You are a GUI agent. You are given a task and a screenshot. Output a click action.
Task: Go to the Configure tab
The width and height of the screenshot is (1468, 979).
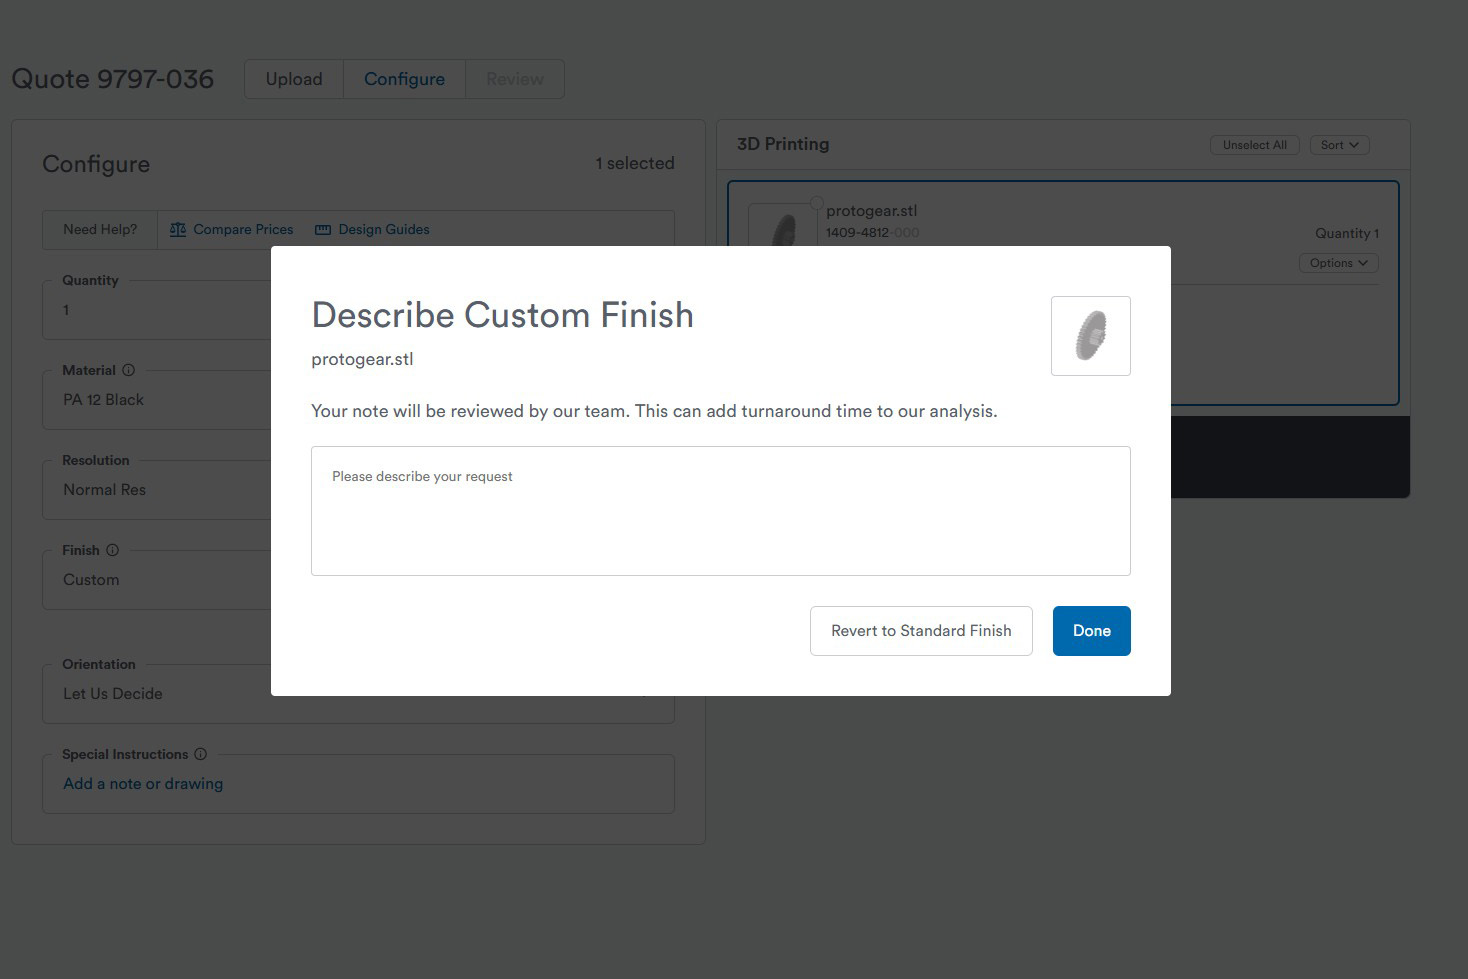404,79
